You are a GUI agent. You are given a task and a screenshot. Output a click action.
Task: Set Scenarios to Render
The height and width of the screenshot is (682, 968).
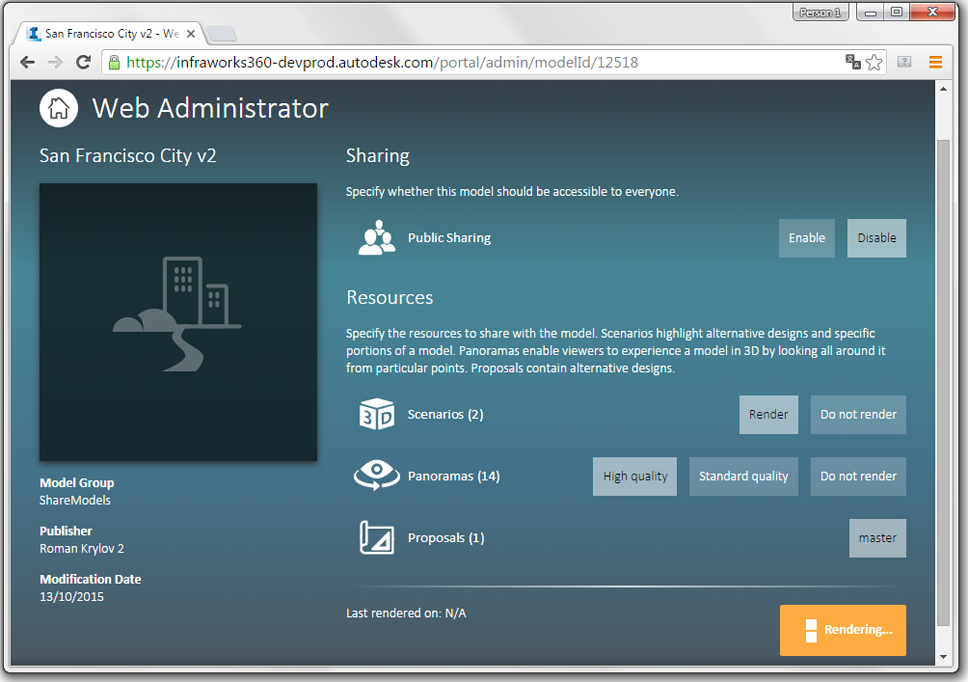coord(769,415)
